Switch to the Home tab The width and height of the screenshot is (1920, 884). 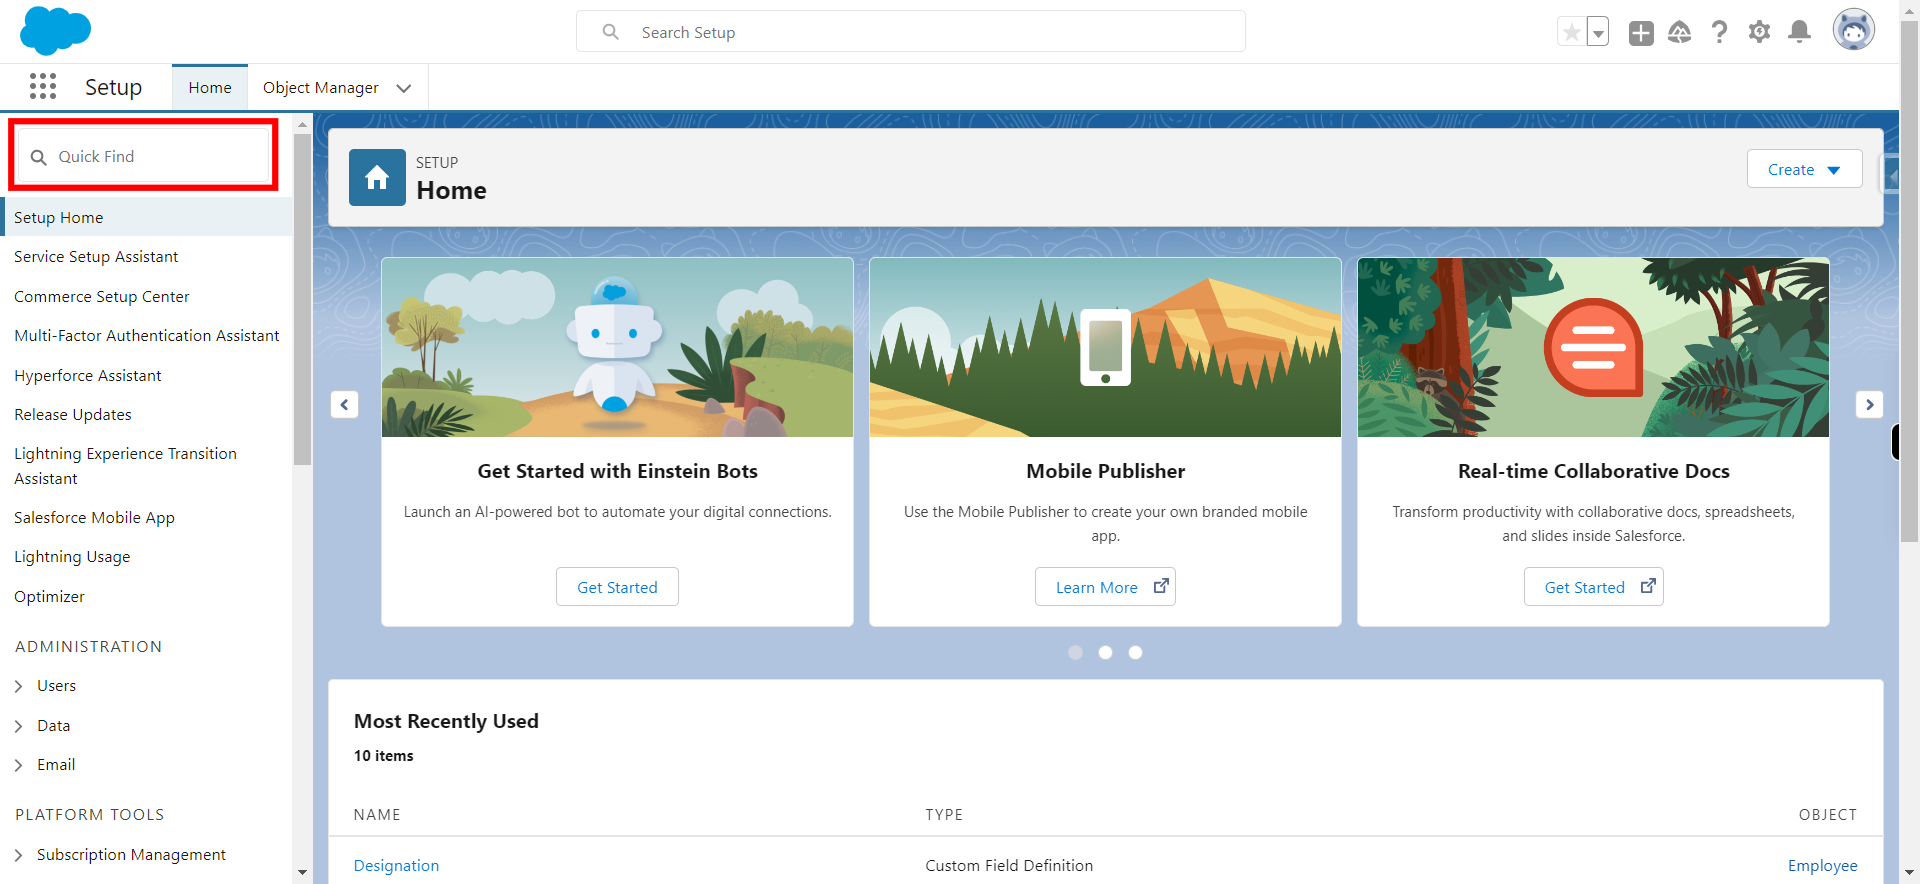[x=210, y=88]
